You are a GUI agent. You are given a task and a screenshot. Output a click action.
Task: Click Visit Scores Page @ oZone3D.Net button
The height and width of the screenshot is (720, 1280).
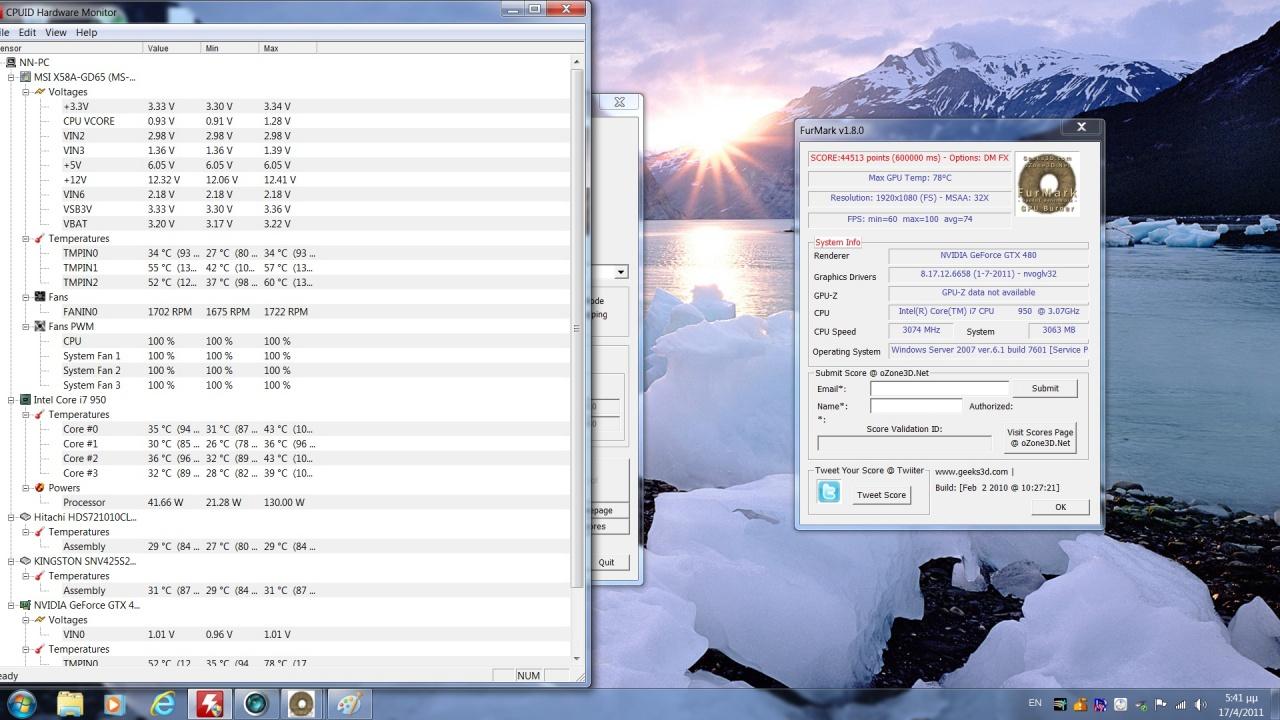pyautogui.click(x=1040, y=438)
